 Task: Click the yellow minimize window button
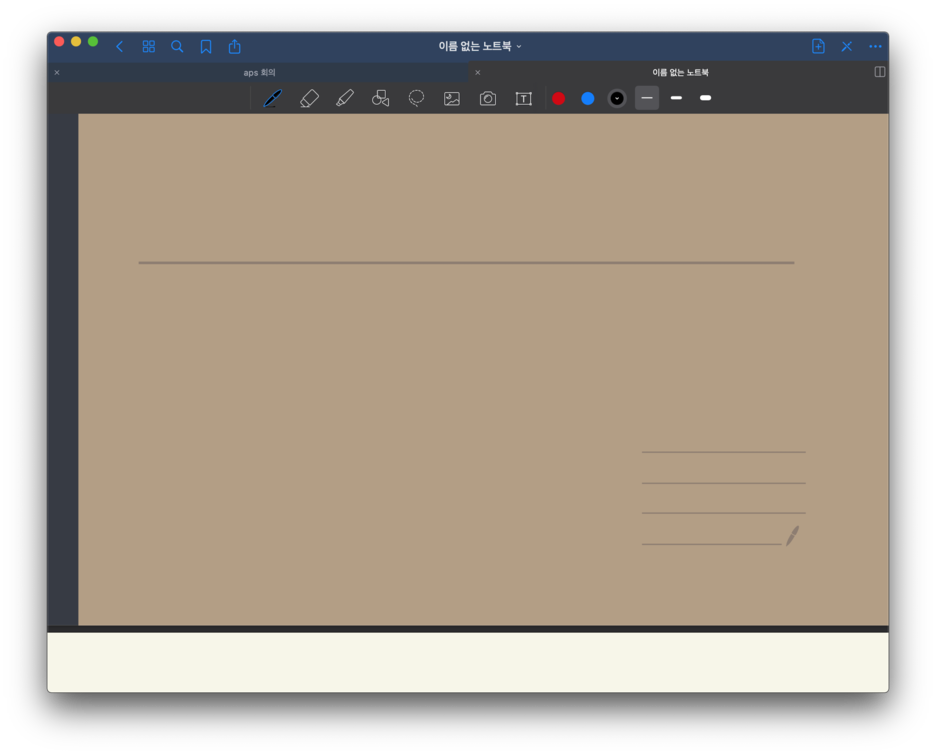click(76, 41)
